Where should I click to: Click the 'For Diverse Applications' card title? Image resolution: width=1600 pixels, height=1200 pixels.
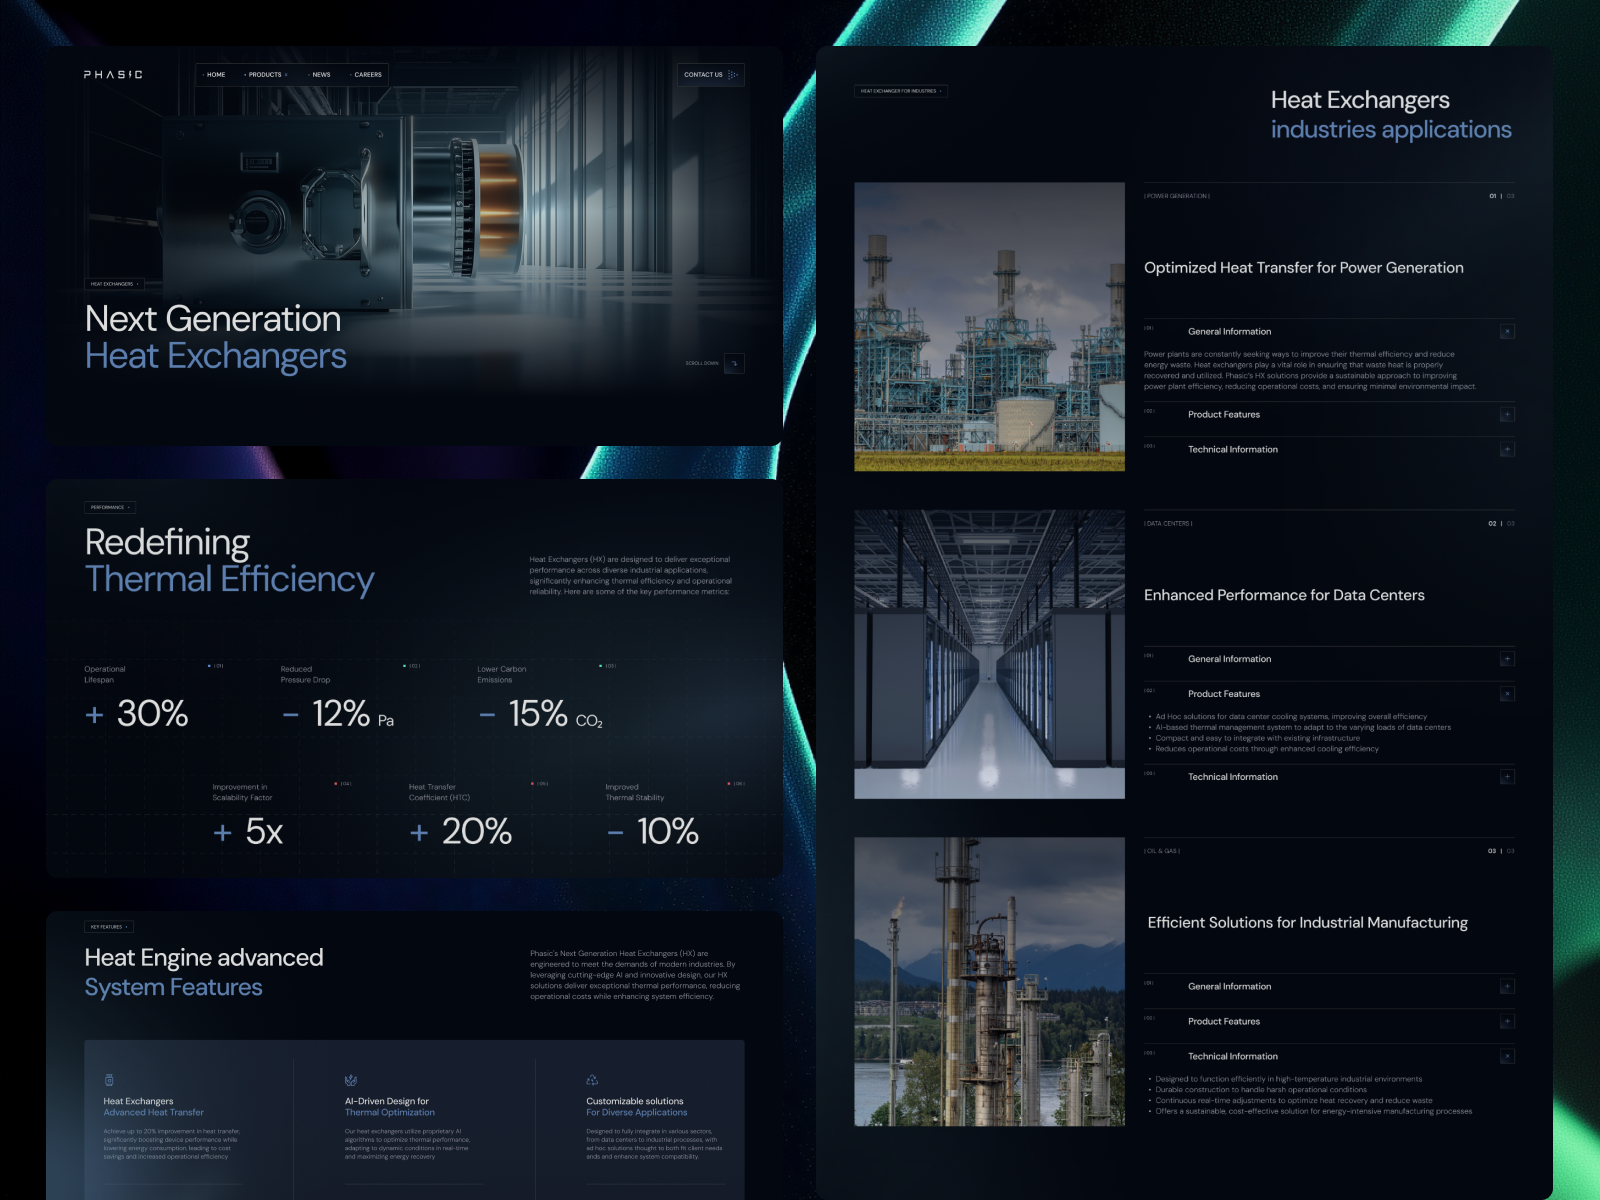(637, 1112)
